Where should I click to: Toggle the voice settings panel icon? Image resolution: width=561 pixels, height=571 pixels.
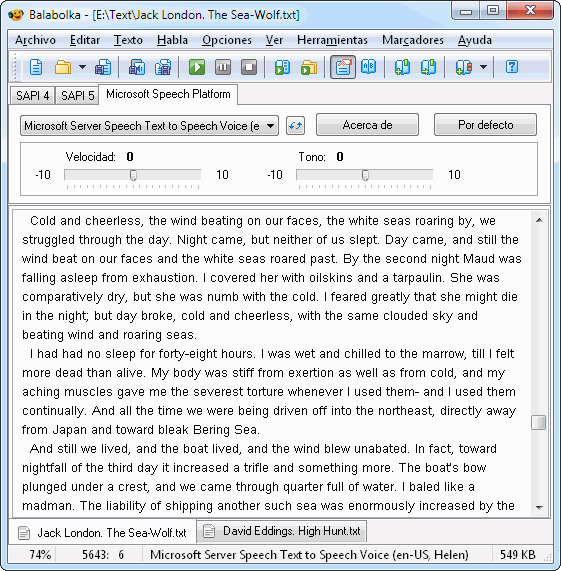tap(343, 67)
